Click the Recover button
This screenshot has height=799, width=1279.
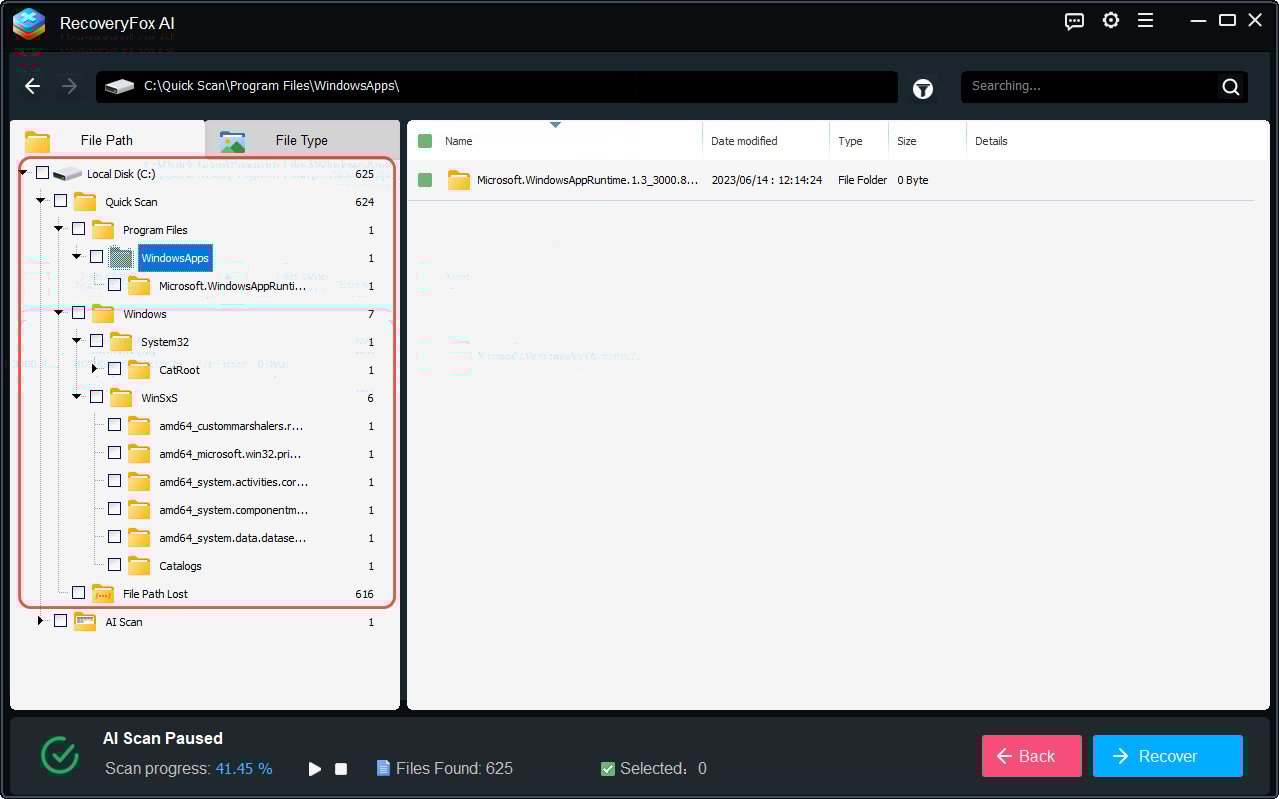[1168, 756]
